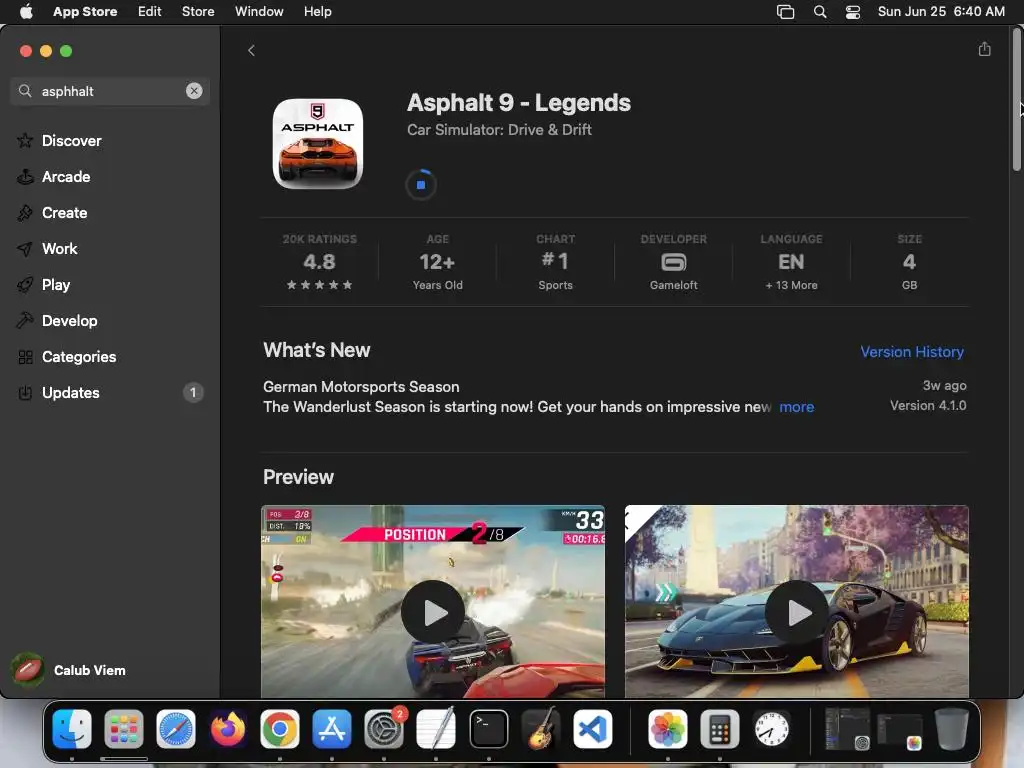The width and height of the screenshot is (1024, 768).
Task: Open the Window menu
Action: [x=259, y=12]
